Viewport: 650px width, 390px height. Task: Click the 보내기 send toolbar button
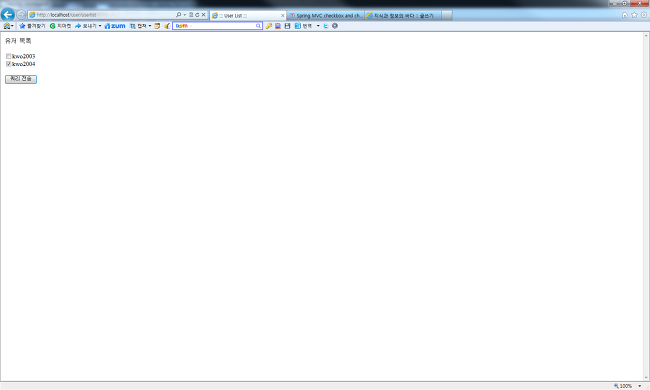pos(85,26)
